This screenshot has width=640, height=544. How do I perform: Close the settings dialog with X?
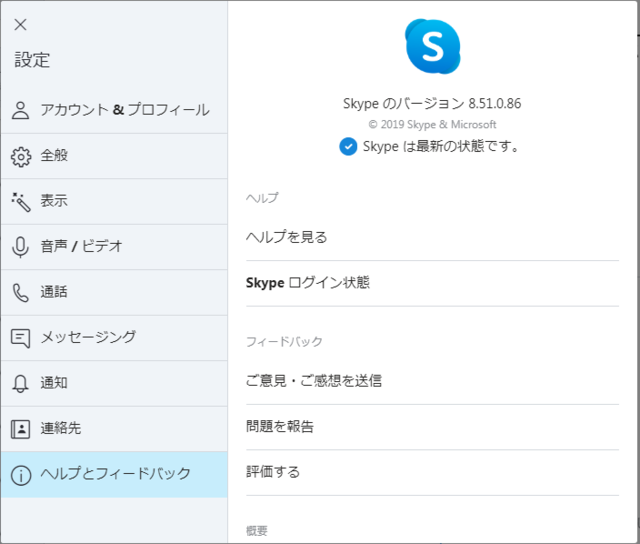(20, 24)
